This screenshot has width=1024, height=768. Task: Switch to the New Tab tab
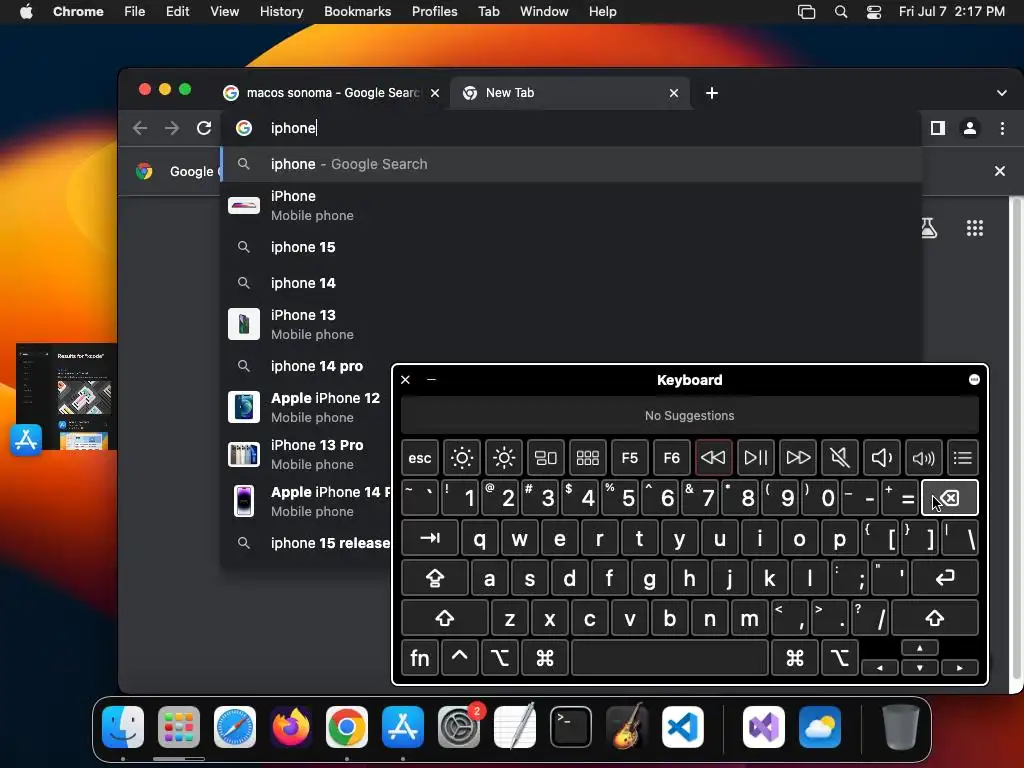coord(570,93)
